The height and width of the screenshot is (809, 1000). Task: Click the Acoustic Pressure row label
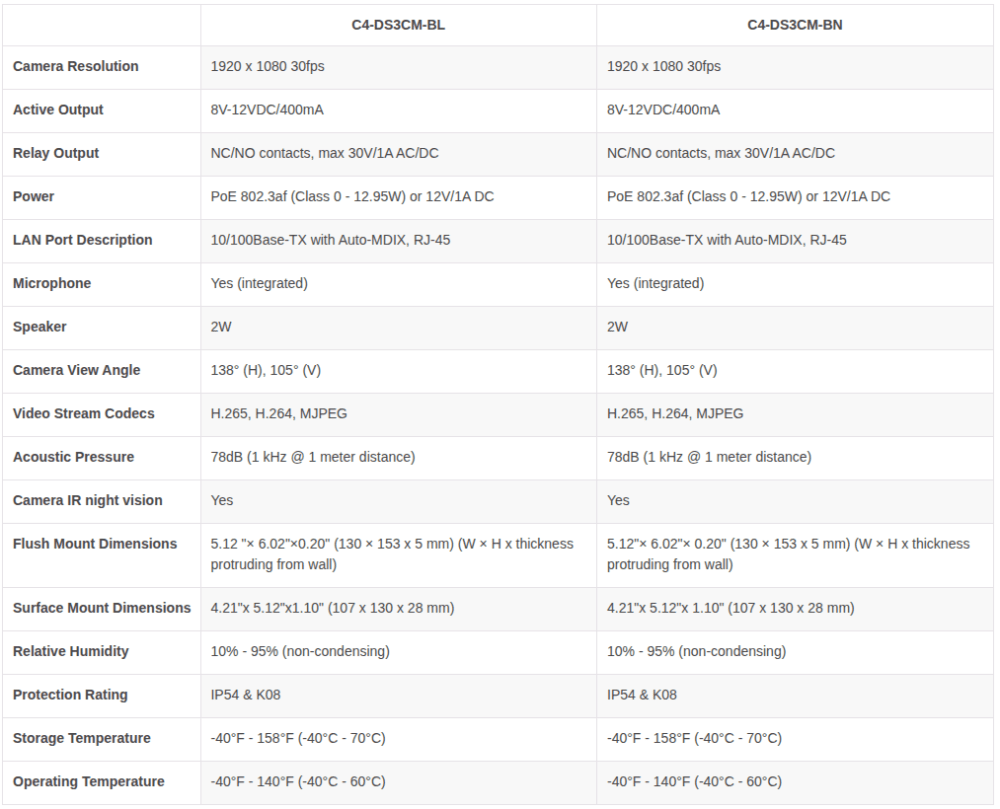(73, 456)
